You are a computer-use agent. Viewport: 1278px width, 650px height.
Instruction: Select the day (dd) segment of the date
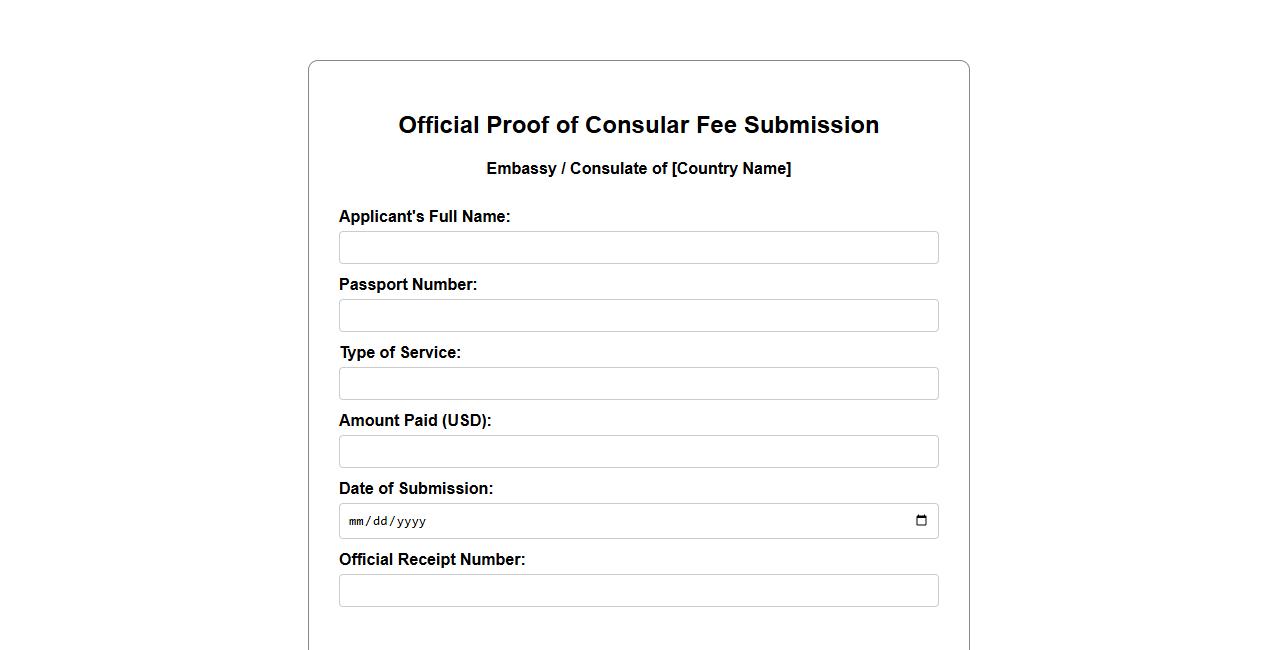380,521
